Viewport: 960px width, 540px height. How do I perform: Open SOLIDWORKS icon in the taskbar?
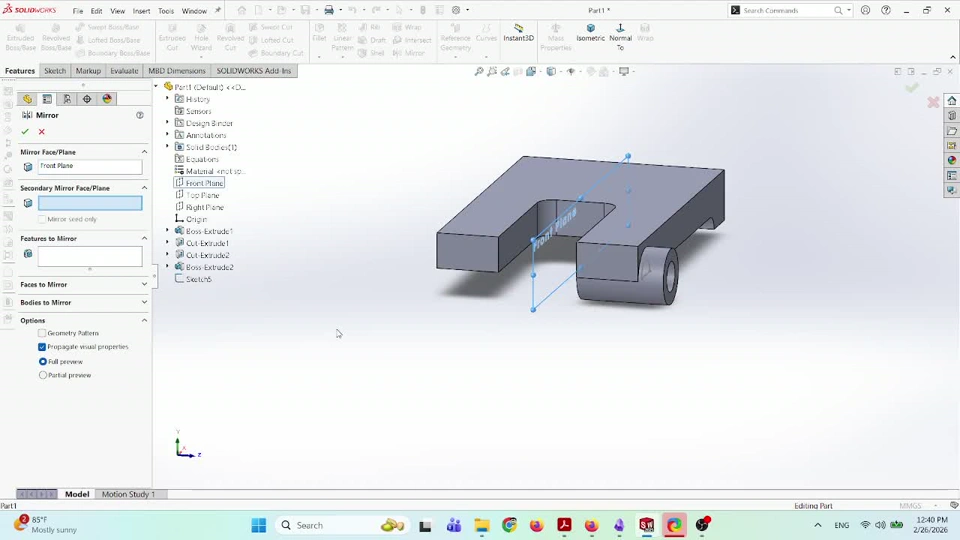point(647,525)
